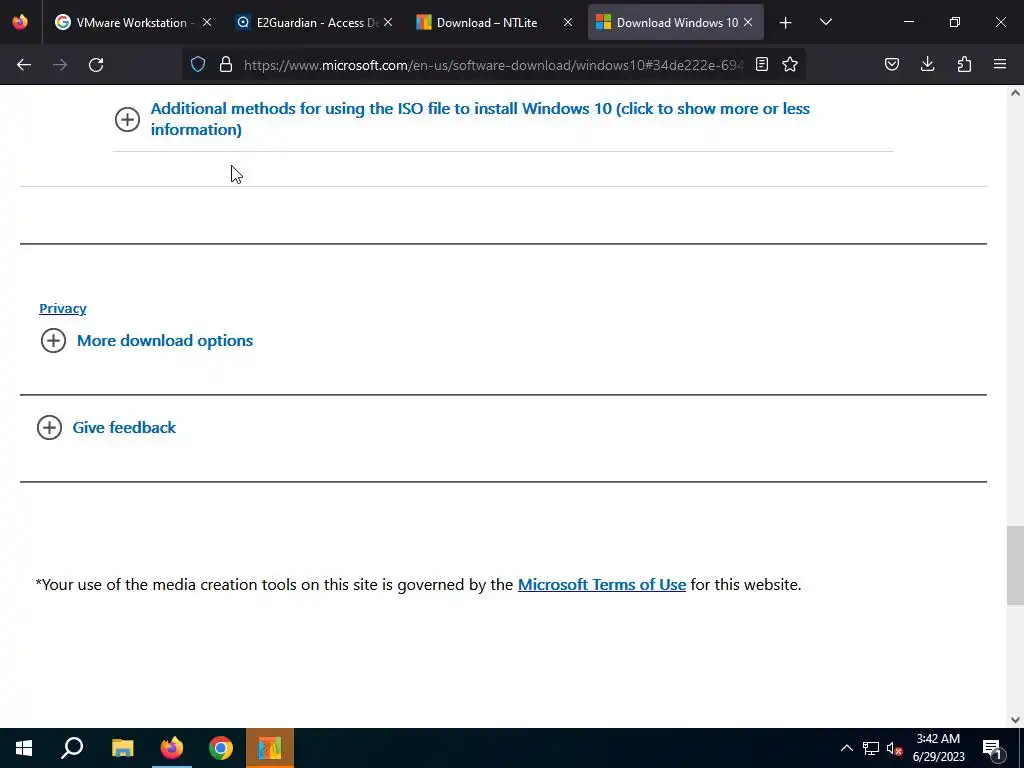Open the Microsoft Terms of Use link
The width and height of the screenshot is (1024, 768).
click(601, 584)
